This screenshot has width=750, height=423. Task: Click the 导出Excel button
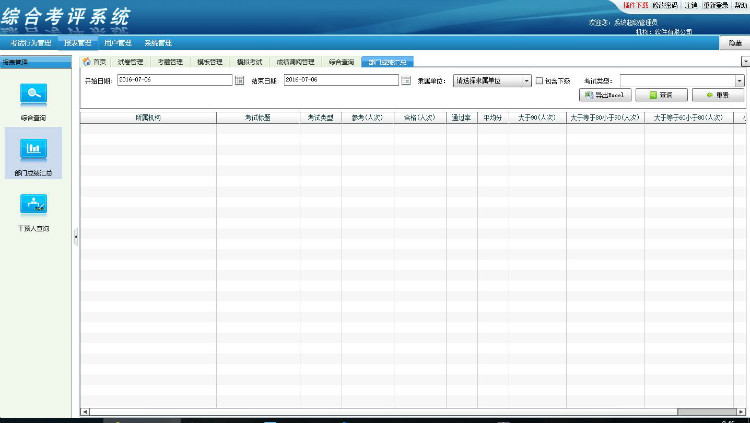[605, 95]
